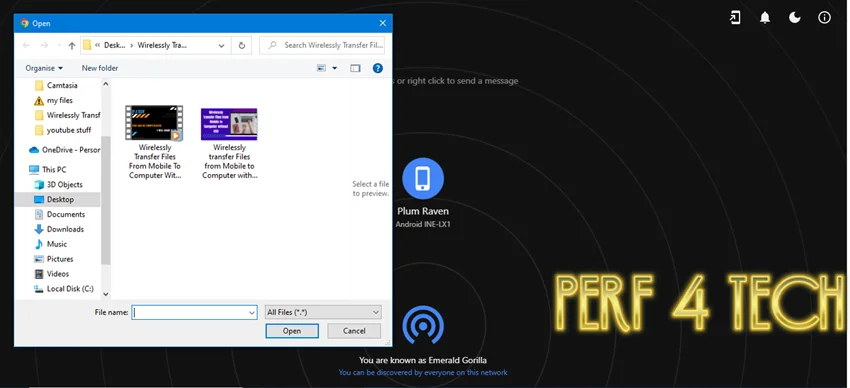Click the Cancel button
This screenshot has width=850, height=388.
(354, 331)
